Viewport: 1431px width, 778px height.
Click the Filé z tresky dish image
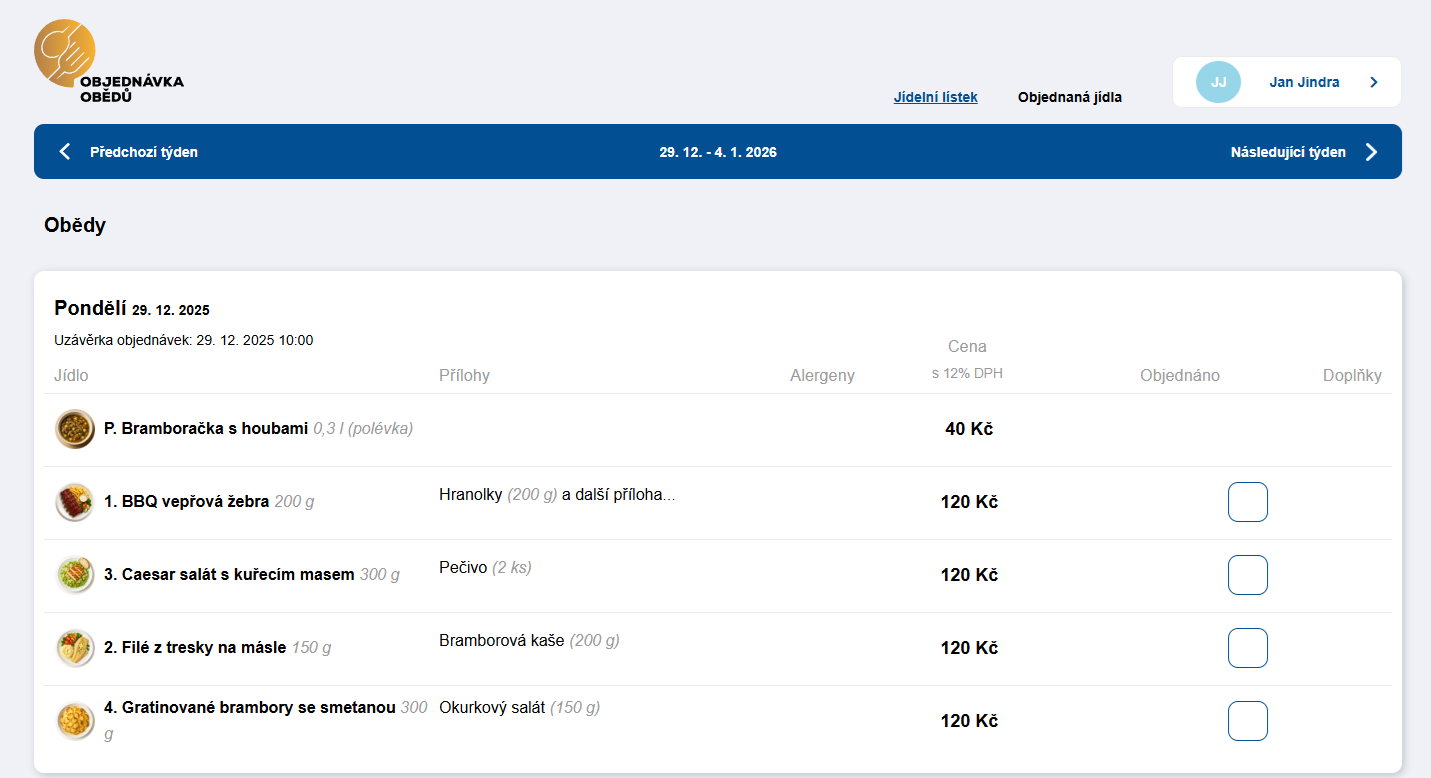[x=75, y=648]
